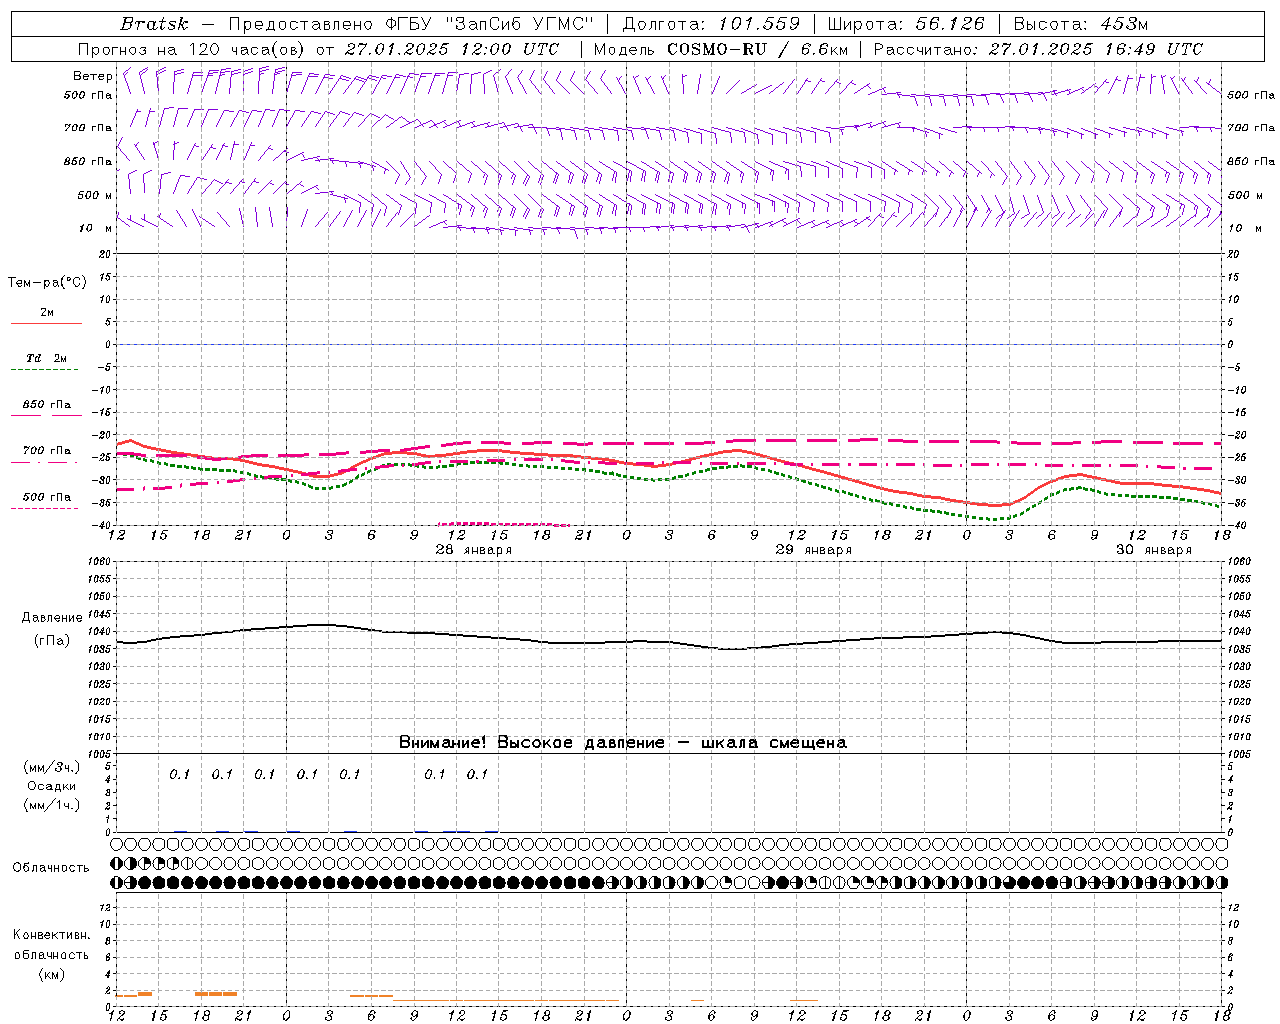Click the (мм/1ч.) precipitation unit label
The image size is (1280, 1024).
coord(51,805)
